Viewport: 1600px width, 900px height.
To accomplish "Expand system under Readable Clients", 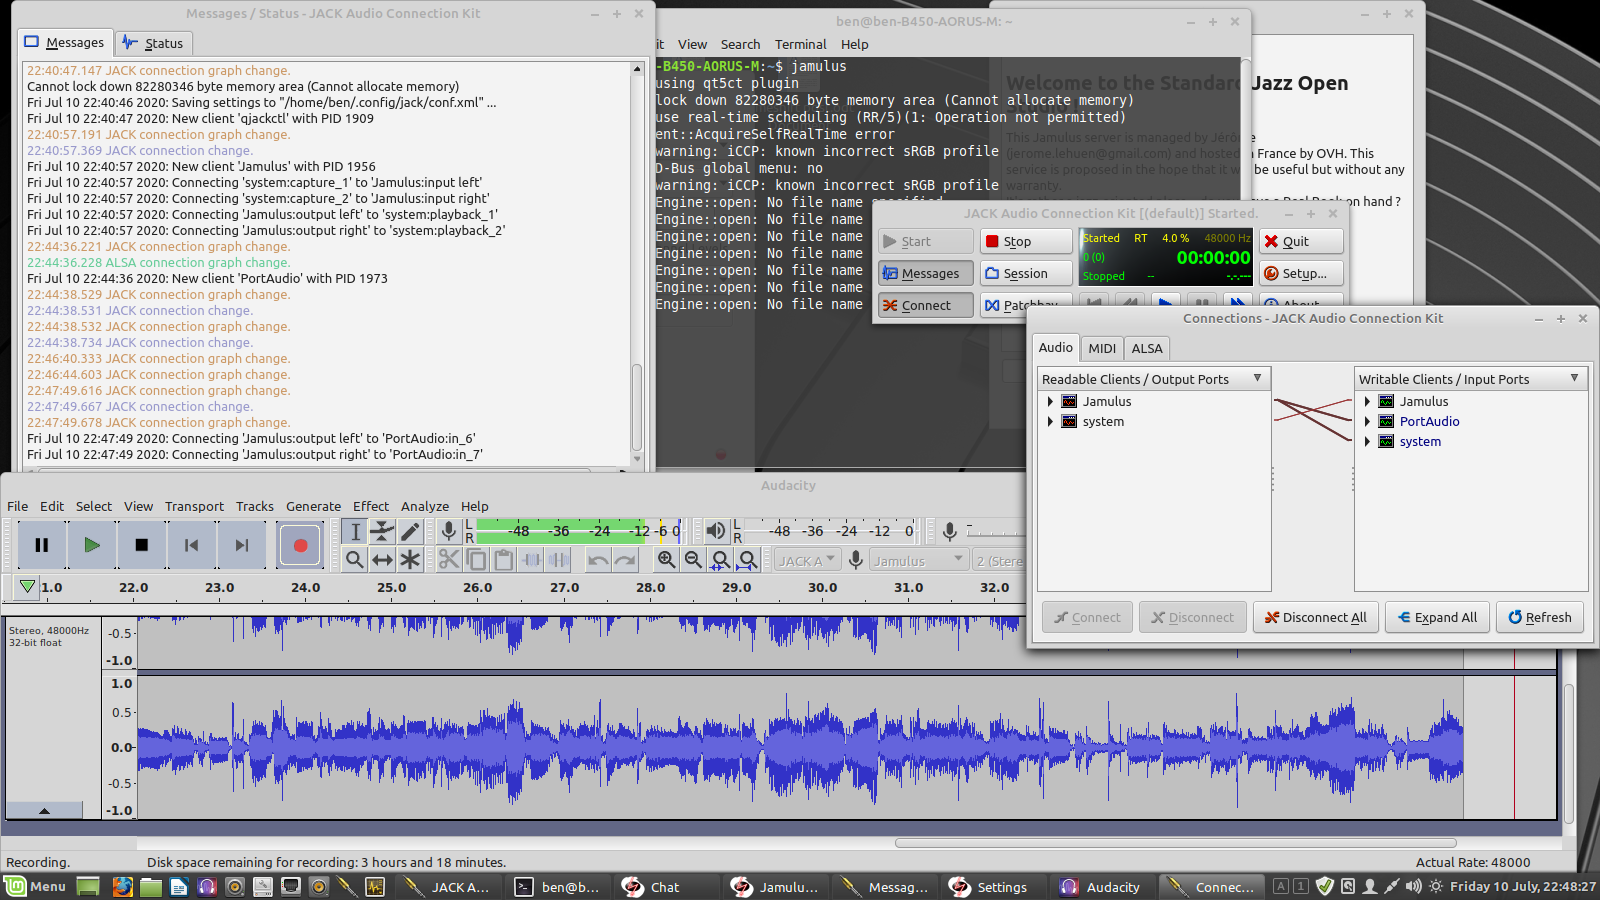I will coord(1050,421).
